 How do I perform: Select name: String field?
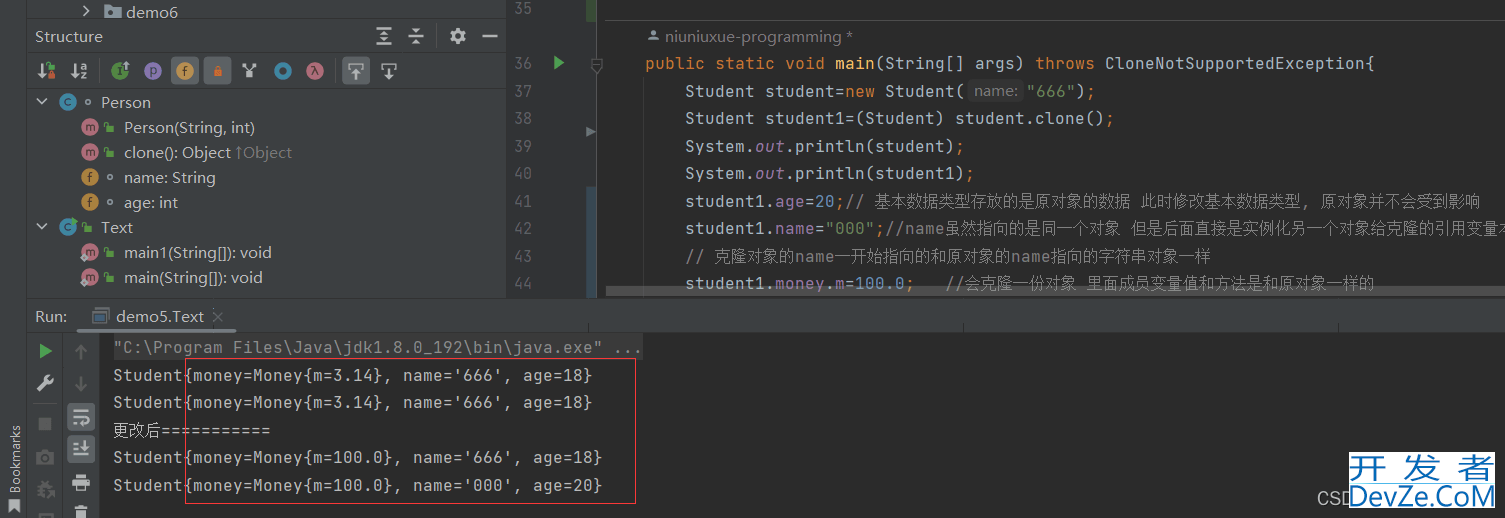(169, 177)
